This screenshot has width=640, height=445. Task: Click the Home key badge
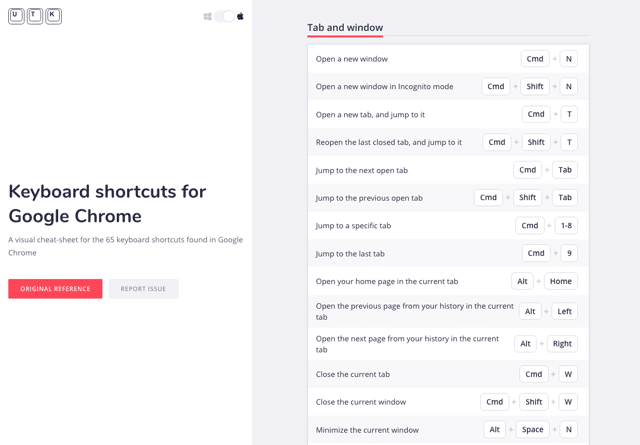(561, 282)
